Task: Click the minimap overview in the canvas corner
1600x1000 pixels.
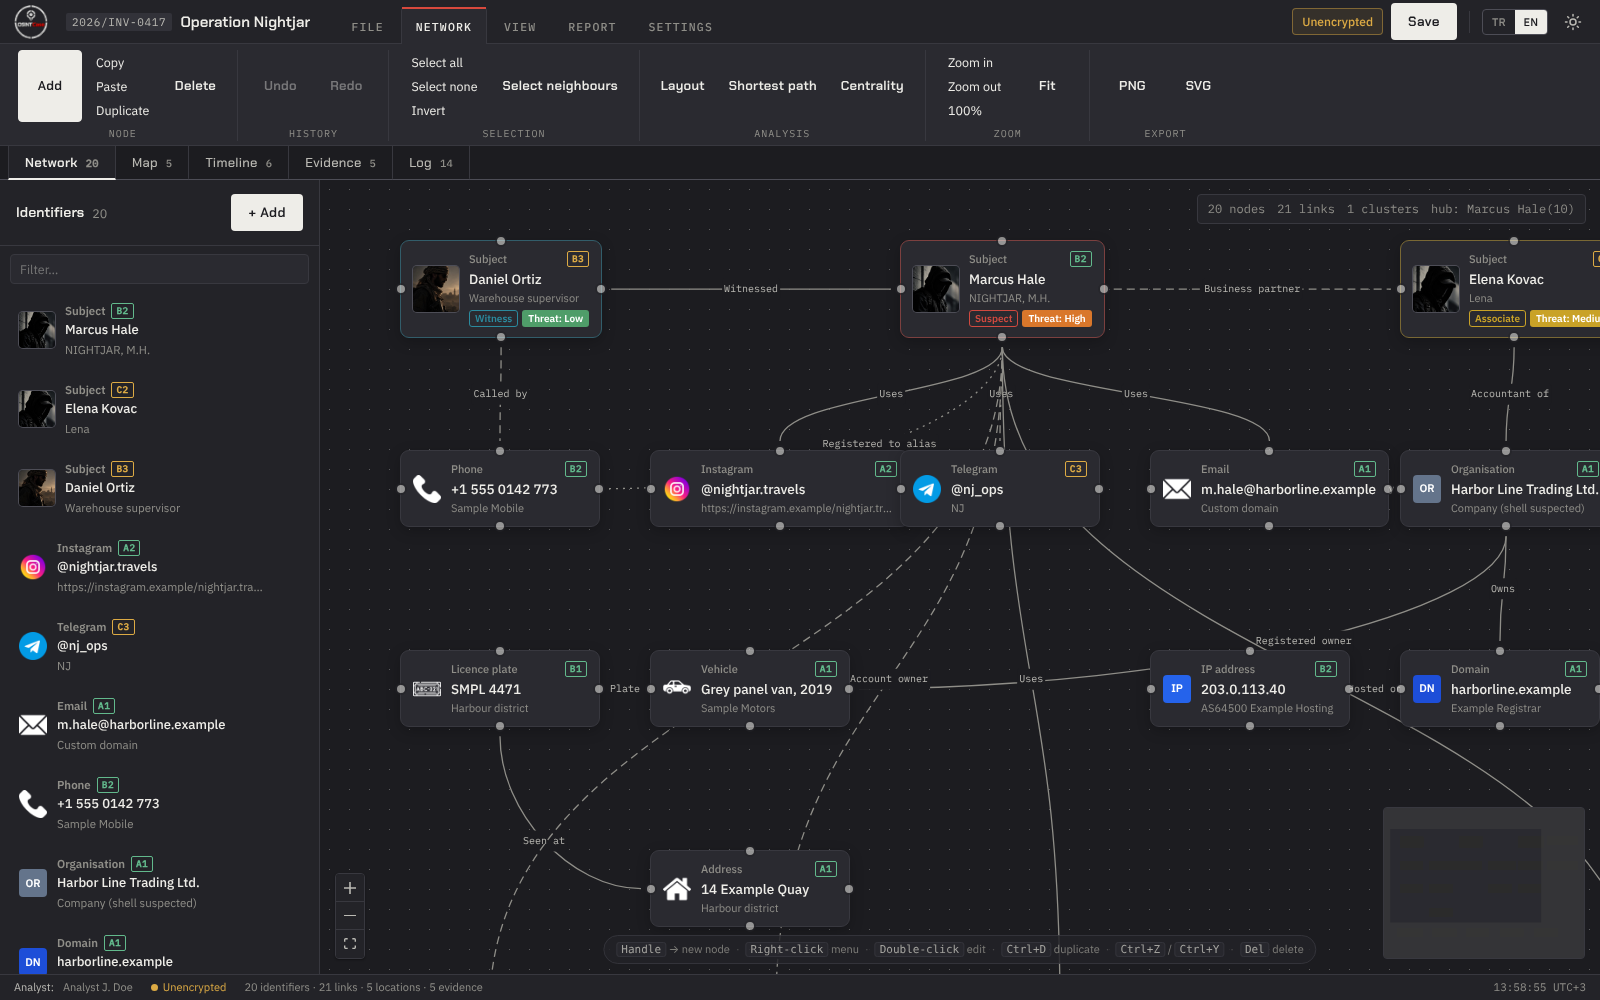Action: point(1484,883)
